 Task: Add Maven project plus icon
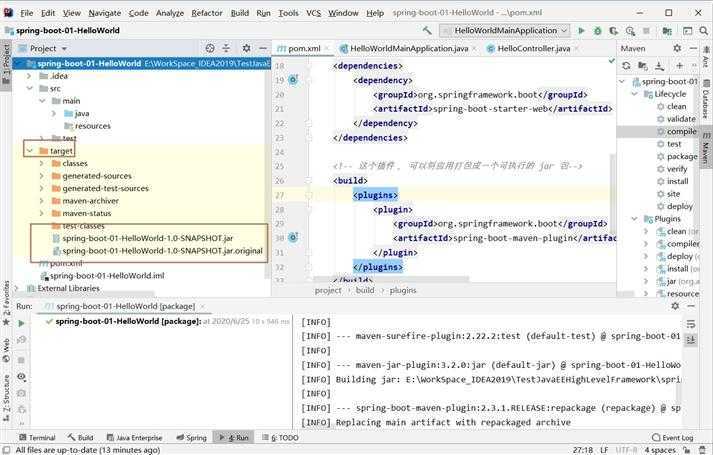pos(679,65)
